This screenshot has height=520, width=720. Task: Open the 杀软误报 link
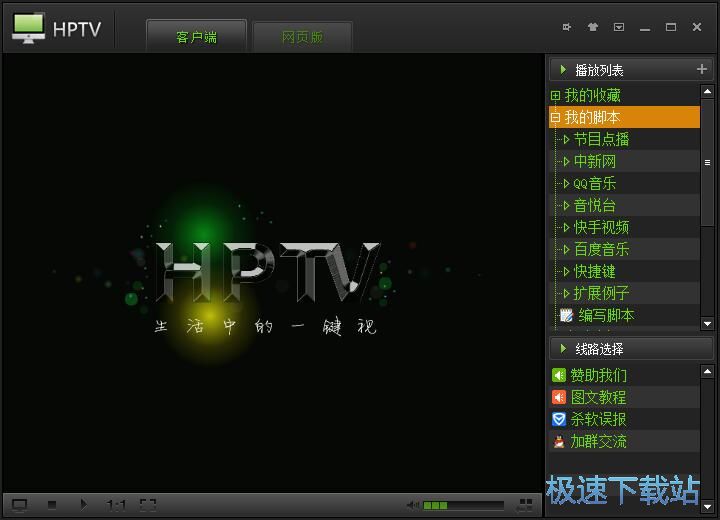[598, 419]
